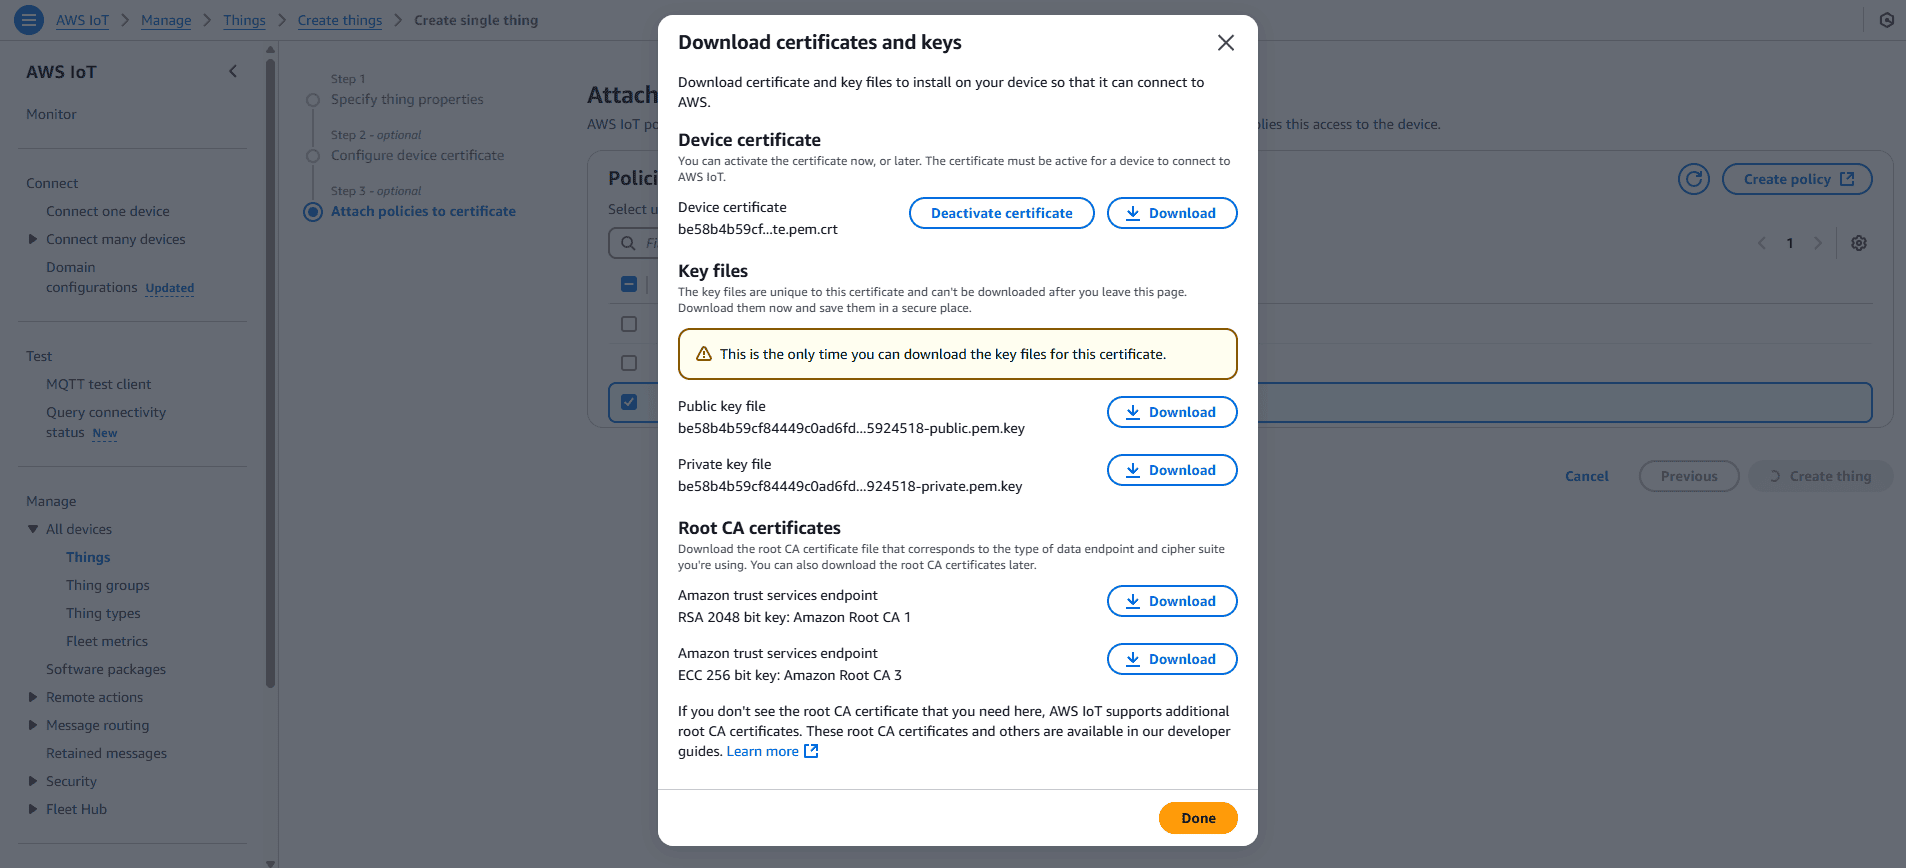Collapse the AWS IoT sidebar panel
This screenshot has height=868, width=1906.
233,71
